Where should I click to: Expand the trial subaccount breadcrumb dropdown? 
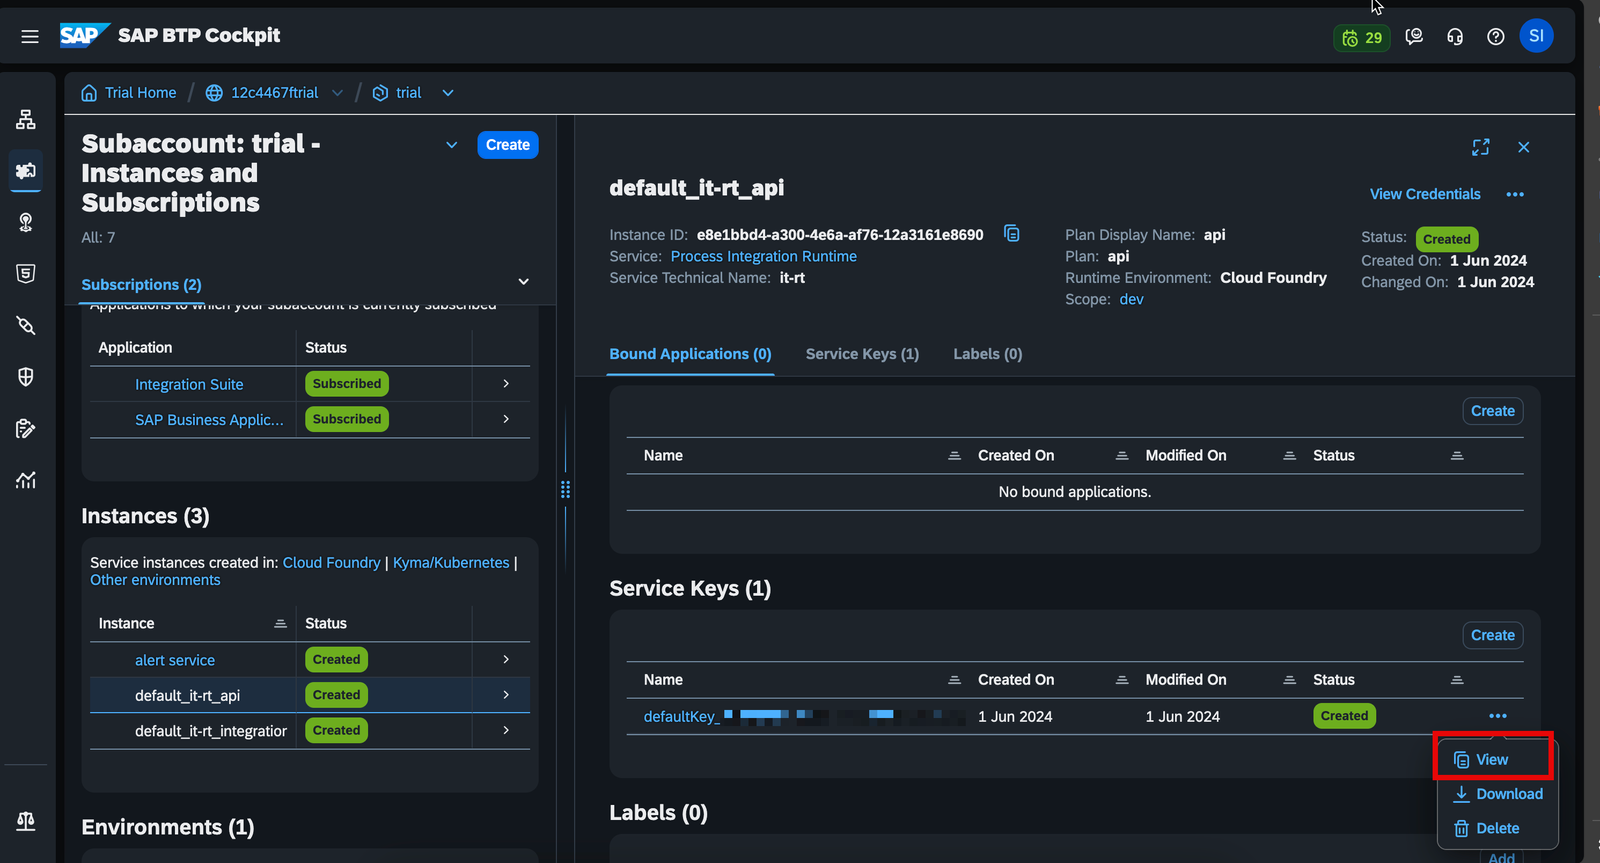click(448, 93)
